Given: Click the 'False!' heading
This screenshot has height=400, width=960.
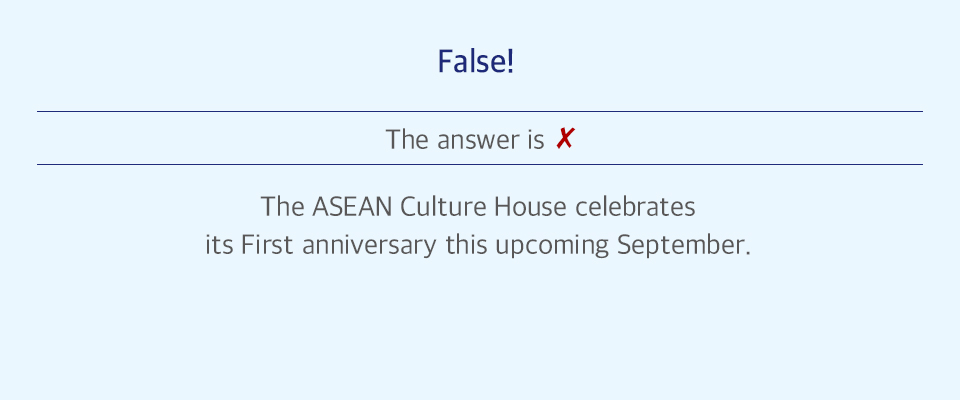Looking at the screenshot, I should coord(476,62).
